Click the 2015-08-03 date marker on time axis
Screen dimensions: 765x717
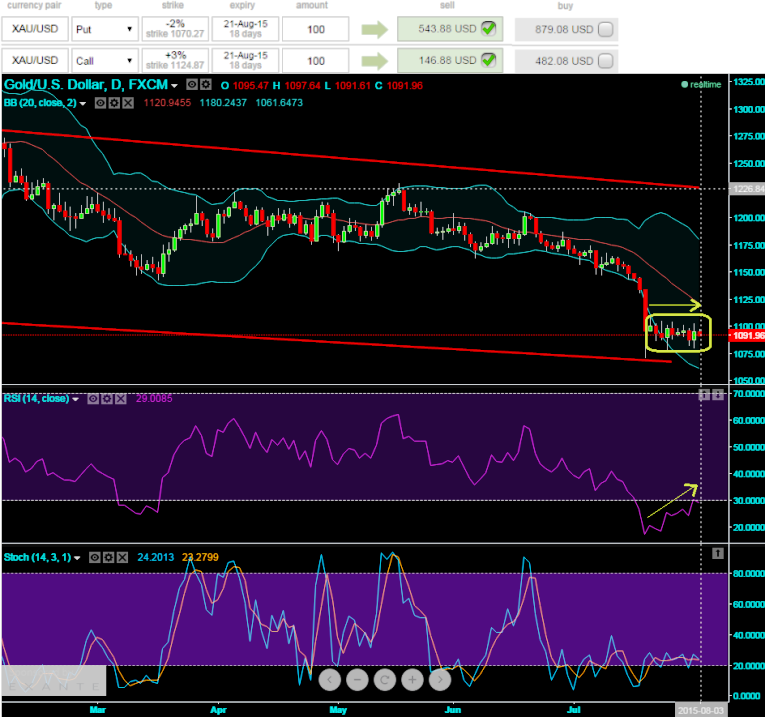click(699, 708)
